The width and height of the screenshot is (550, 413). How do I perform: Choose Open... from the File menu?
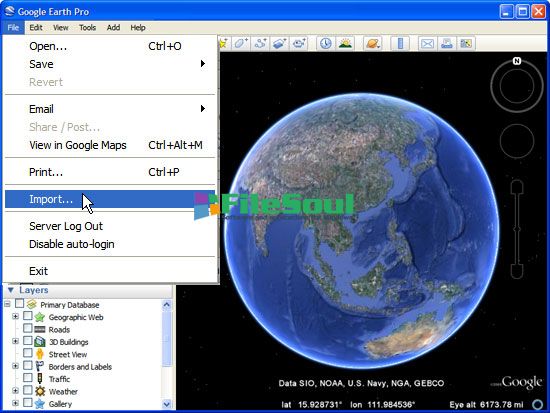click(110, 46)
